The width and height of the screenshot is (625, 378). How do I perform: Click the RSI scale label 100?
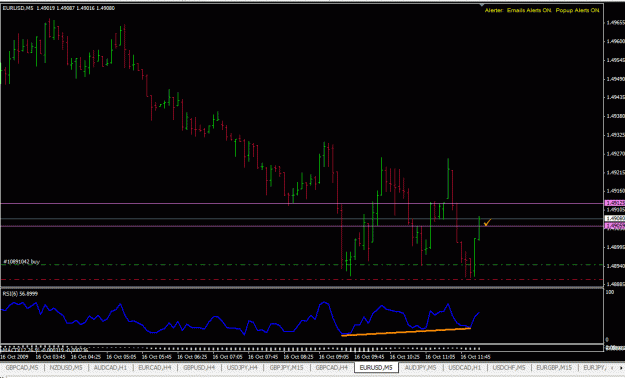610,292
